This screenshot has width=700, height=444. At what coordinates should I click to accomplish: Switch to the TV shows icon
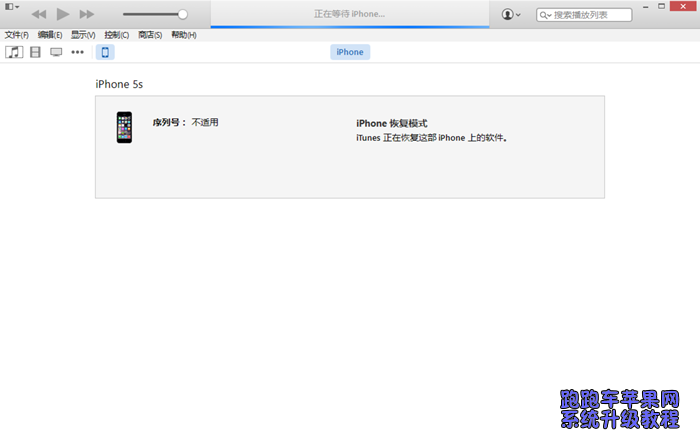56,52
